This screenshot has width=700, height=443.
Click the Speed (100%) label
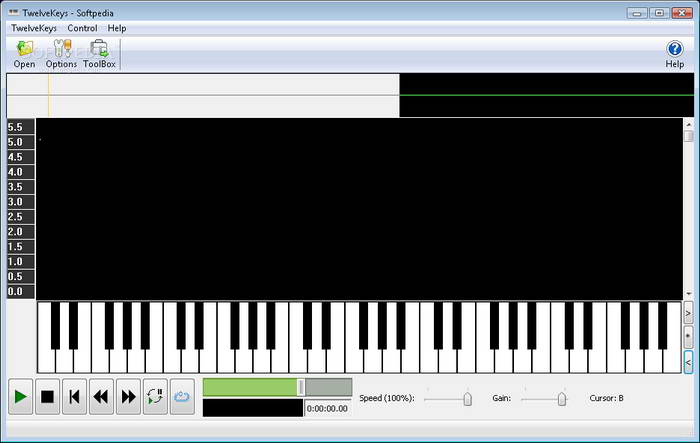(x=387, y=398)
